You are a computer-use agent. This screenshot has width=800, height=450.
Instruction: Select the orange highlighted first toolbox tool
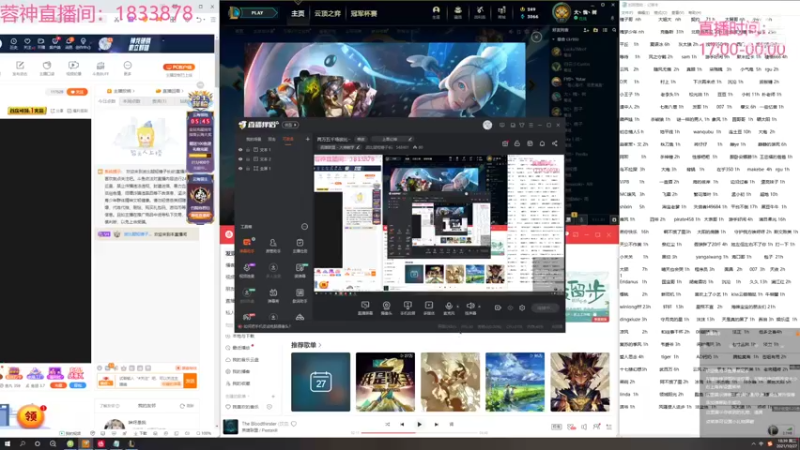click(247, 245)
